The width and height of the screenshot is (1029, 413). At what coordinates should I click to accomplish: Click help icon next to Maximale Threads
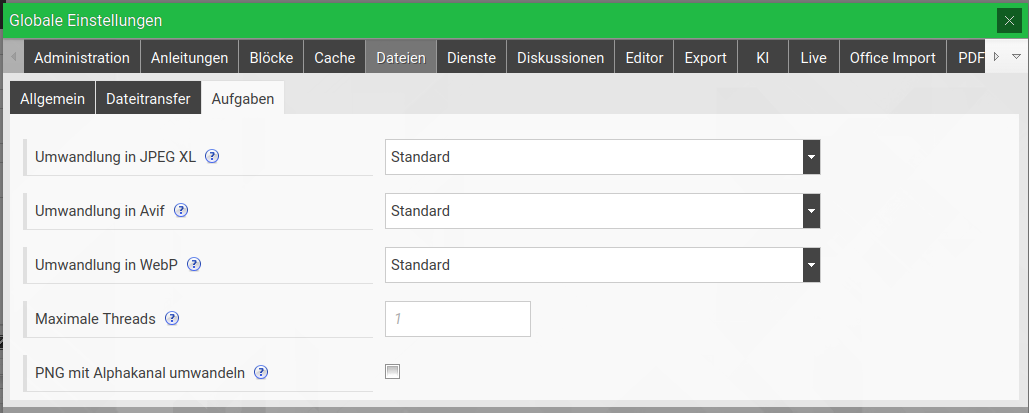[x=172, y=319]
